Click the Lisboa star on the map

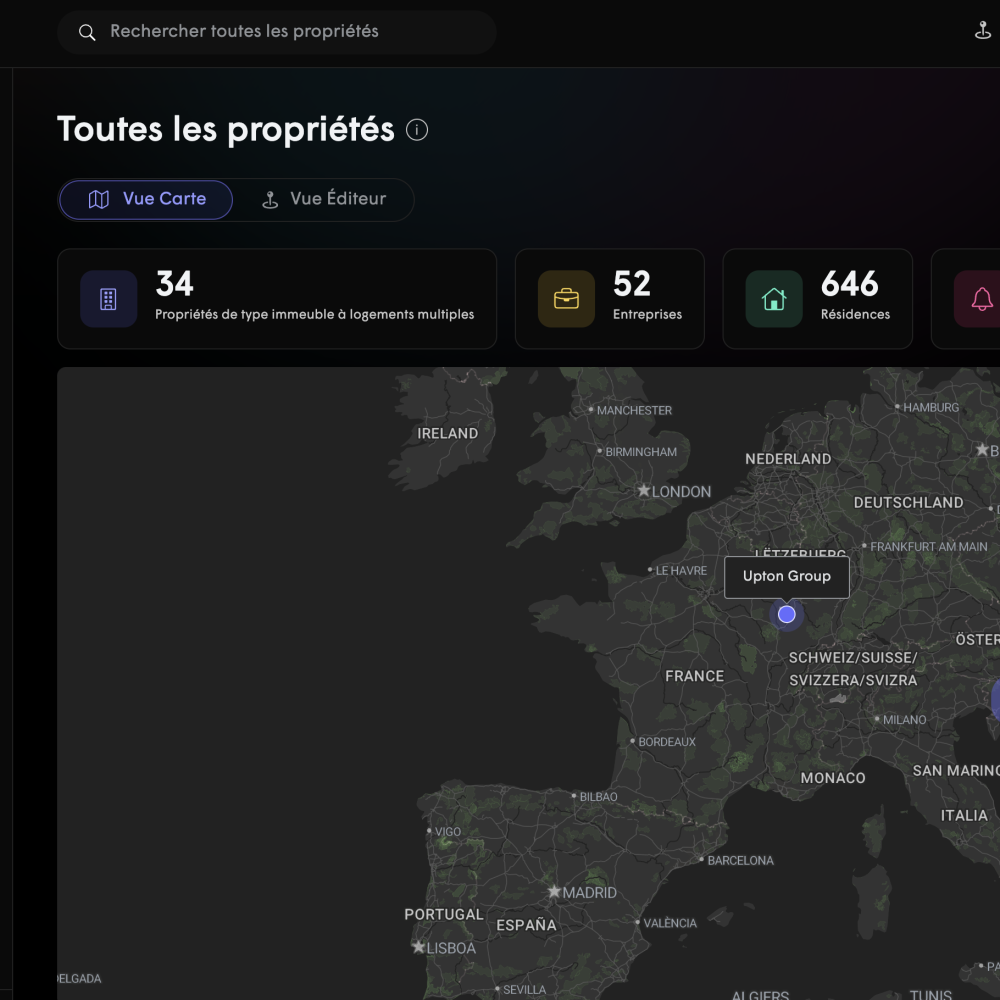point(419,947)
